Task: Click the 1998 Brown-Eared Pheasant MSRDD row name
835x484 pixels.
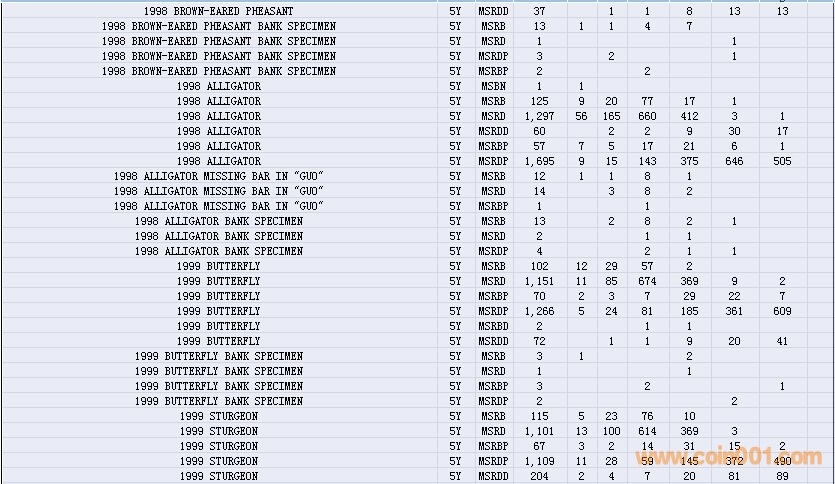Action: (218, 11)
